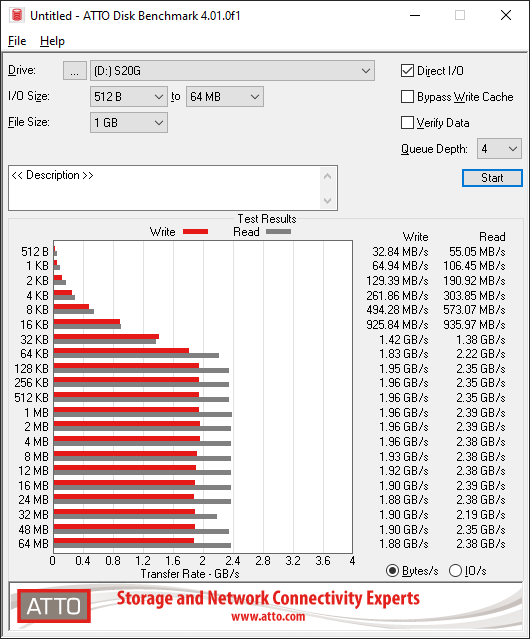Click the 2.22 GB/s read value
The width and height of the screenshot is (530, 639).
(x=481, y=354)
